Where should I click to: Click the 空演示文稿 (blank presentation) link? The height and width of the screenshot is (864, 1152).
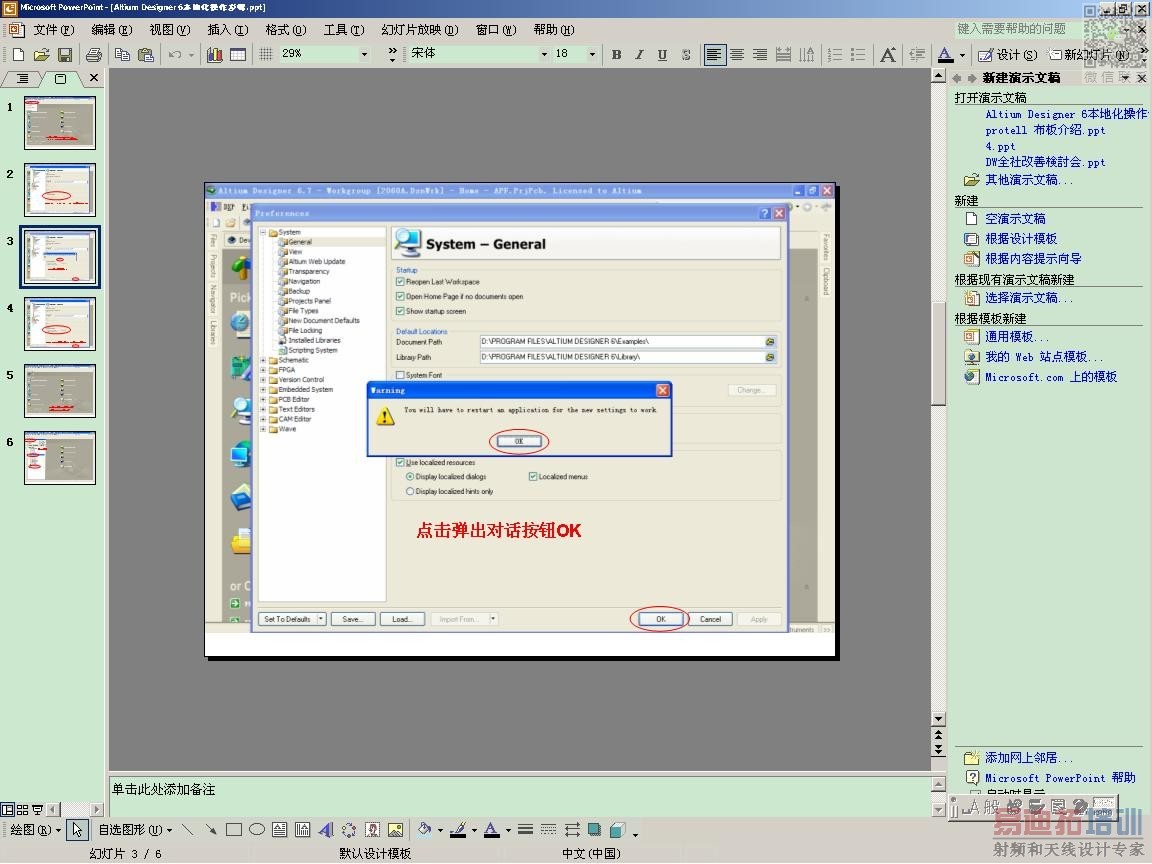[1015, 218]
